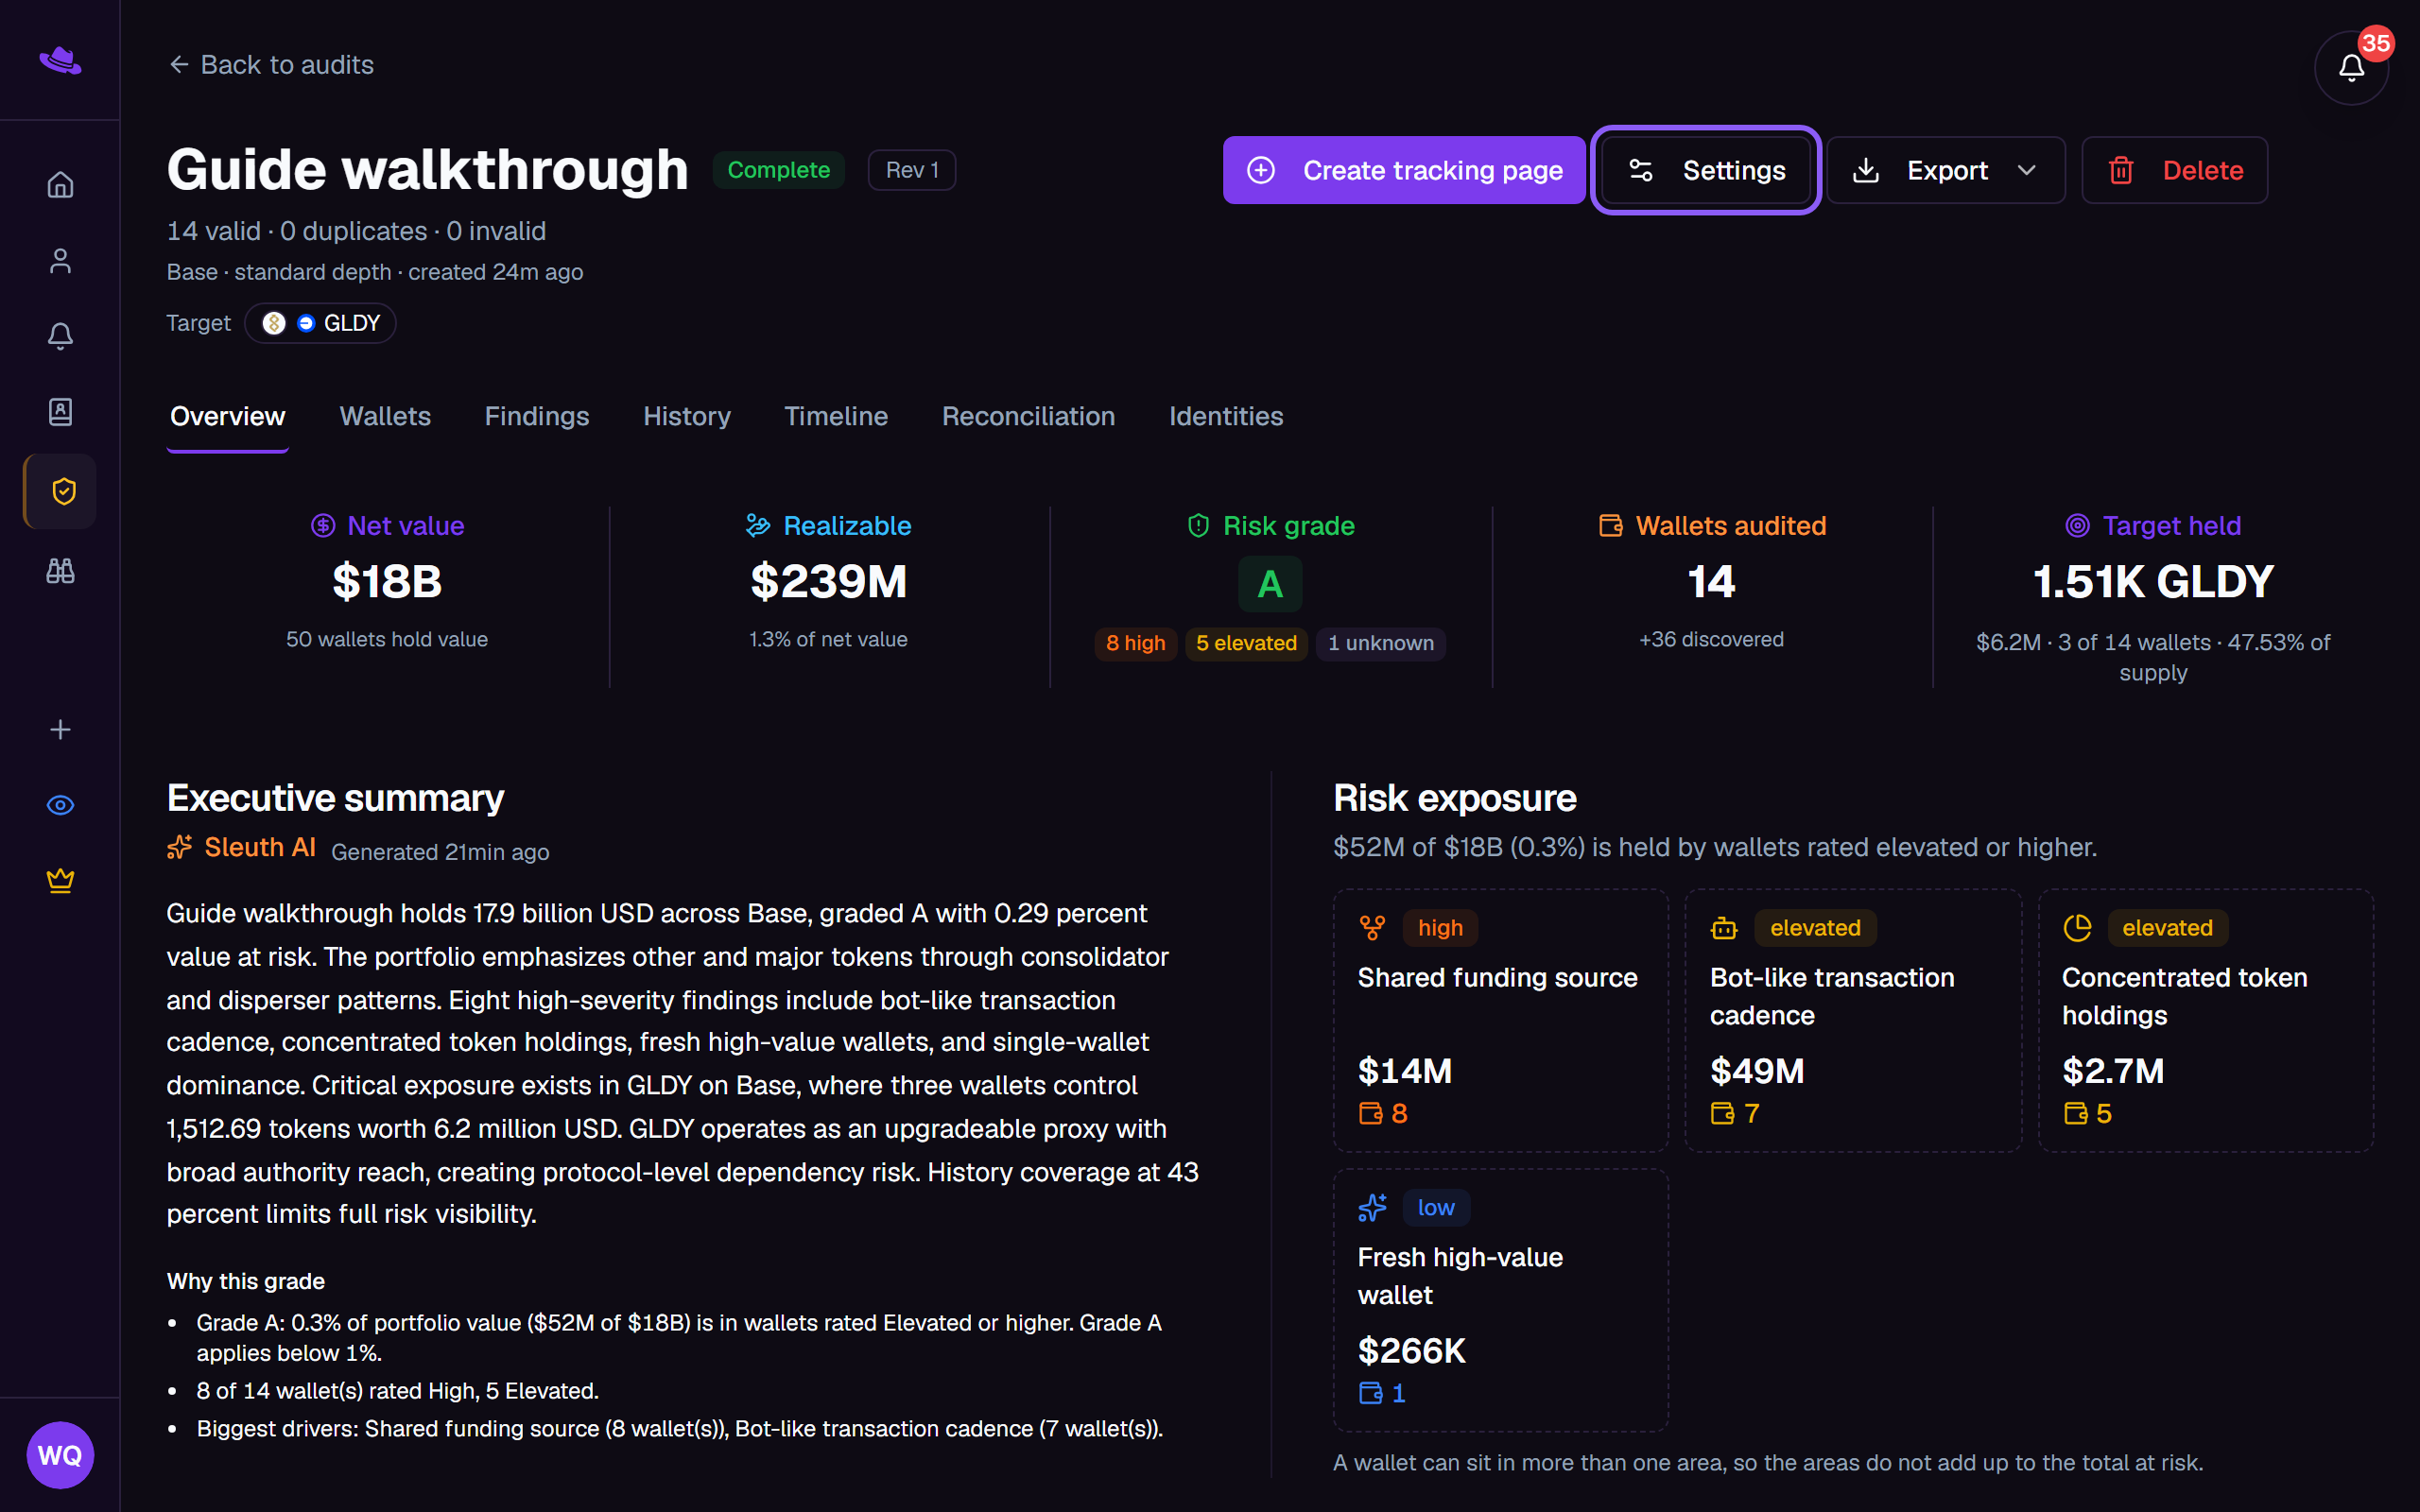Open Fresh high-value wallet card
The image size is (2420, 1512).
[x=1501, y=1300]
